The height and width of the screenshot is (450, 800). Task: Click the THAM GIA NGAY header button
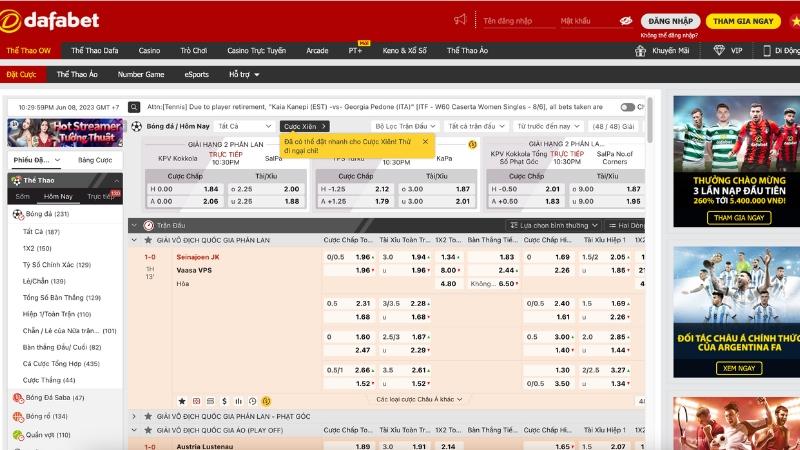pos(743,20)
